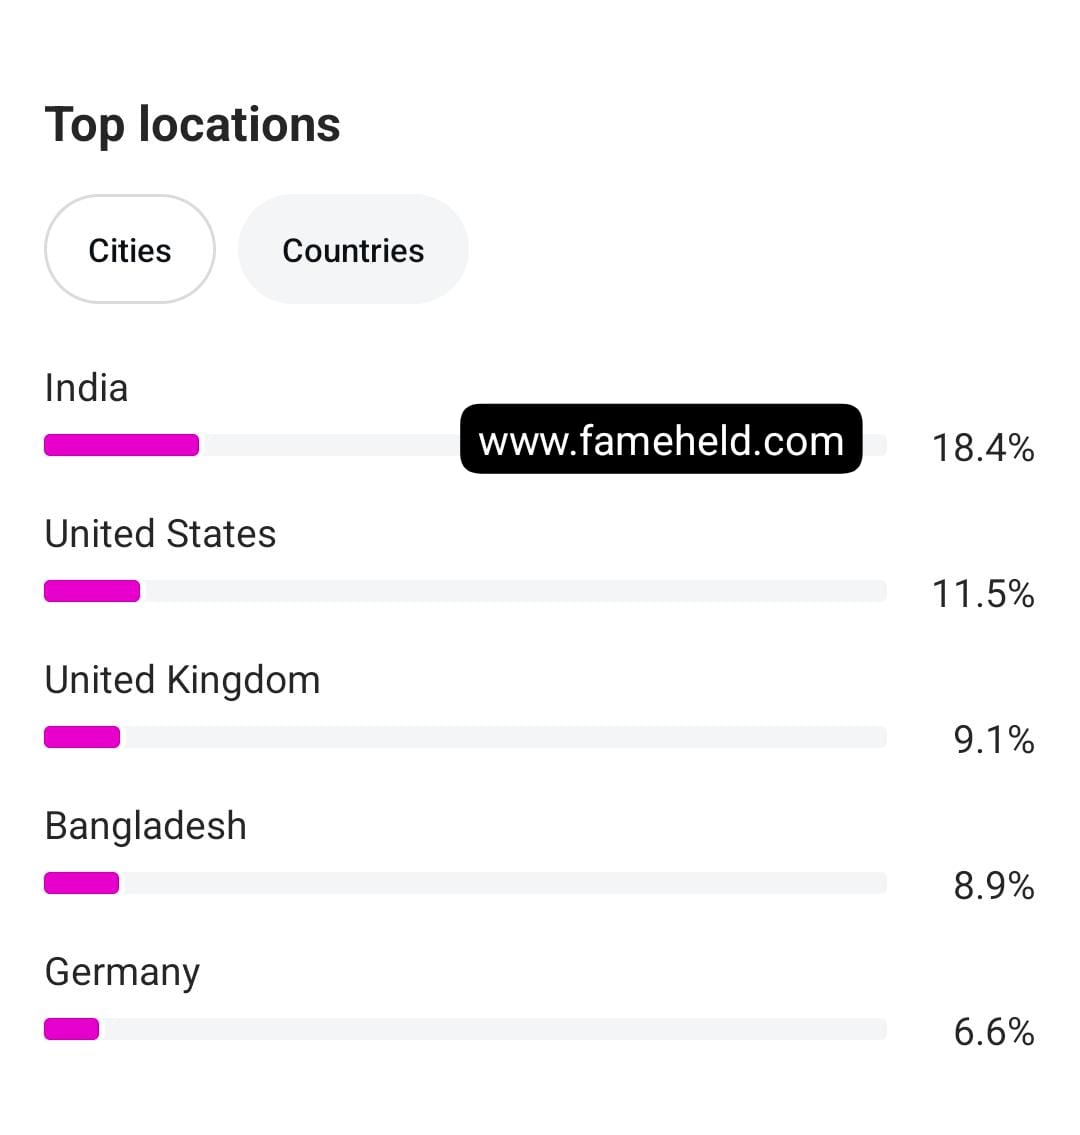
Task: Click the India country label
Action: [87, 388]
